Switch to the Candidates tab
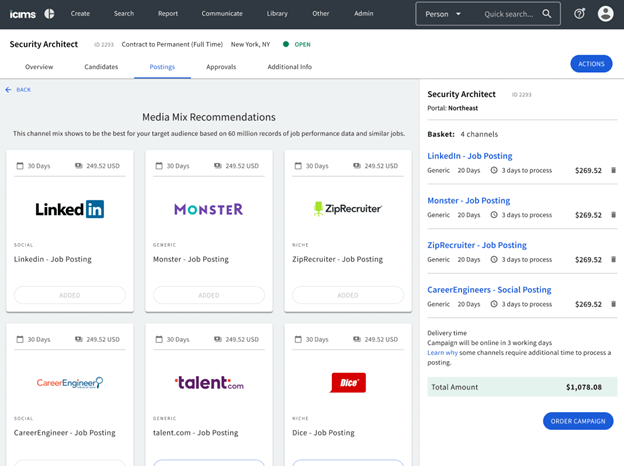624x466 pixels. [x=100, y=67]
